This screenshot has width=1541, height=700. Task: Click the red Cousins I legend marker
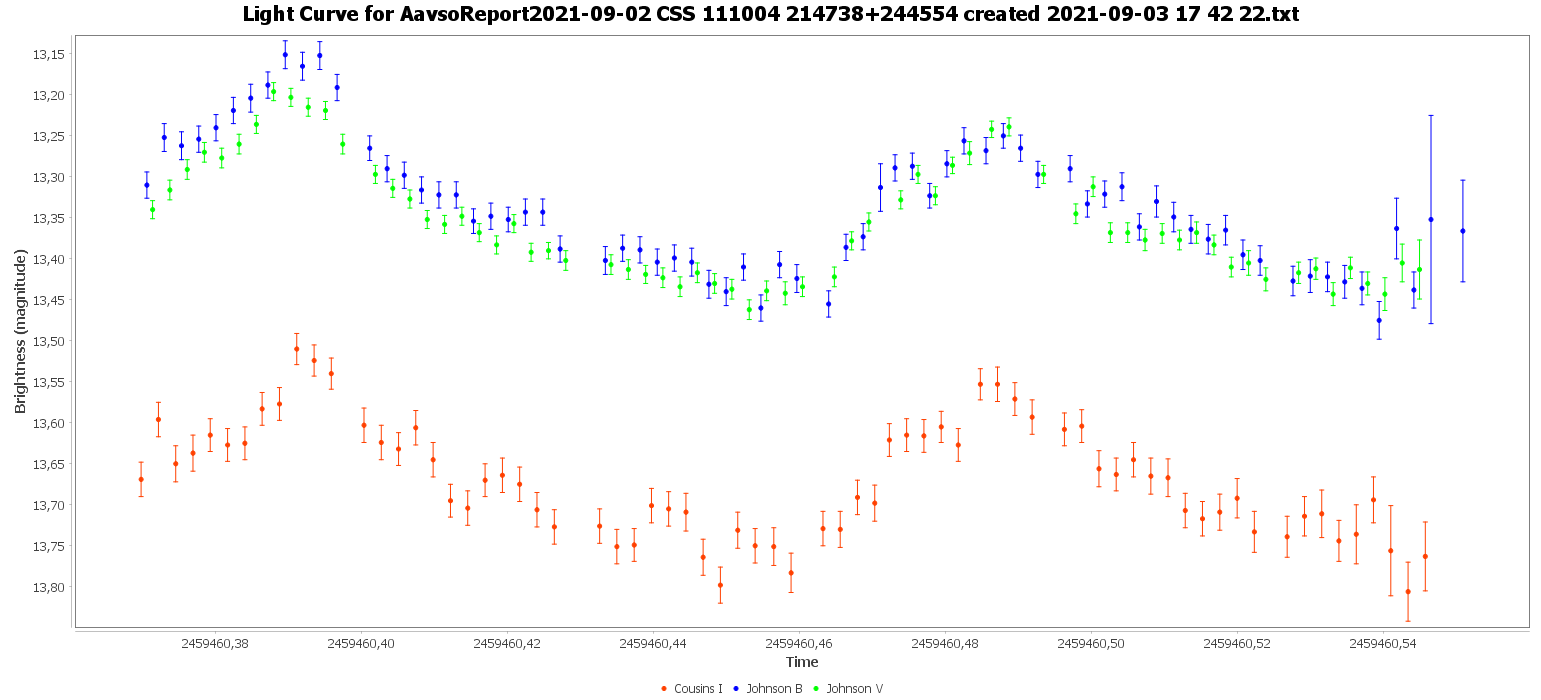point(664,688)
